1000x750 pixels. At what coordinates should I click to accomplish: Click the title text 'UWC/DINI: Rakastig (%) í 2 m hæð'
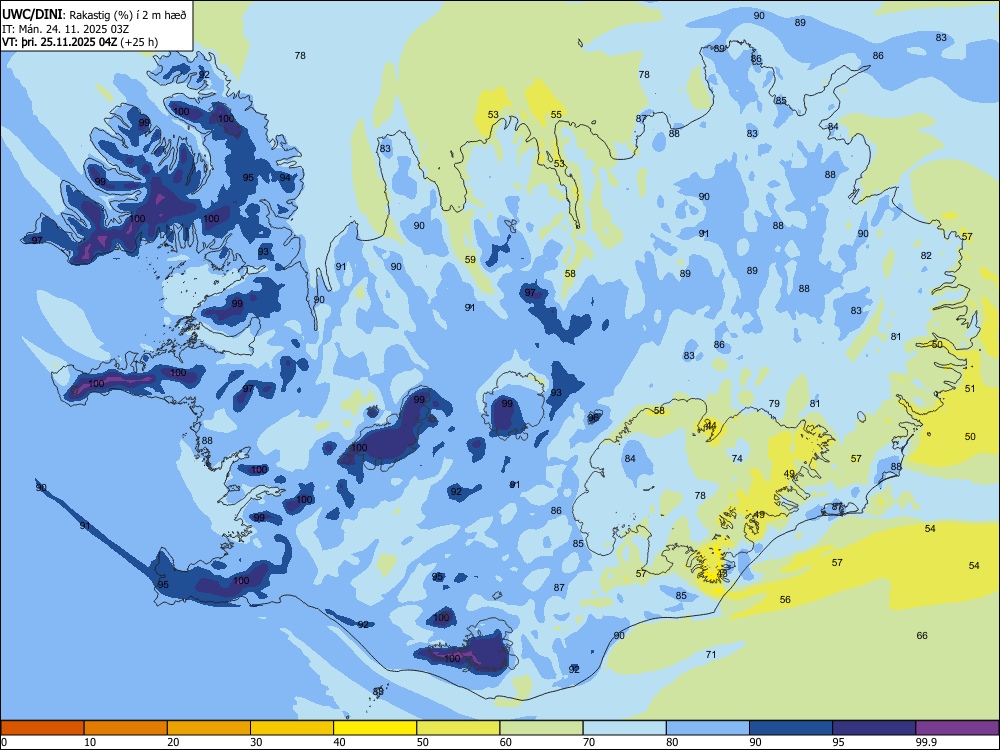94,15
